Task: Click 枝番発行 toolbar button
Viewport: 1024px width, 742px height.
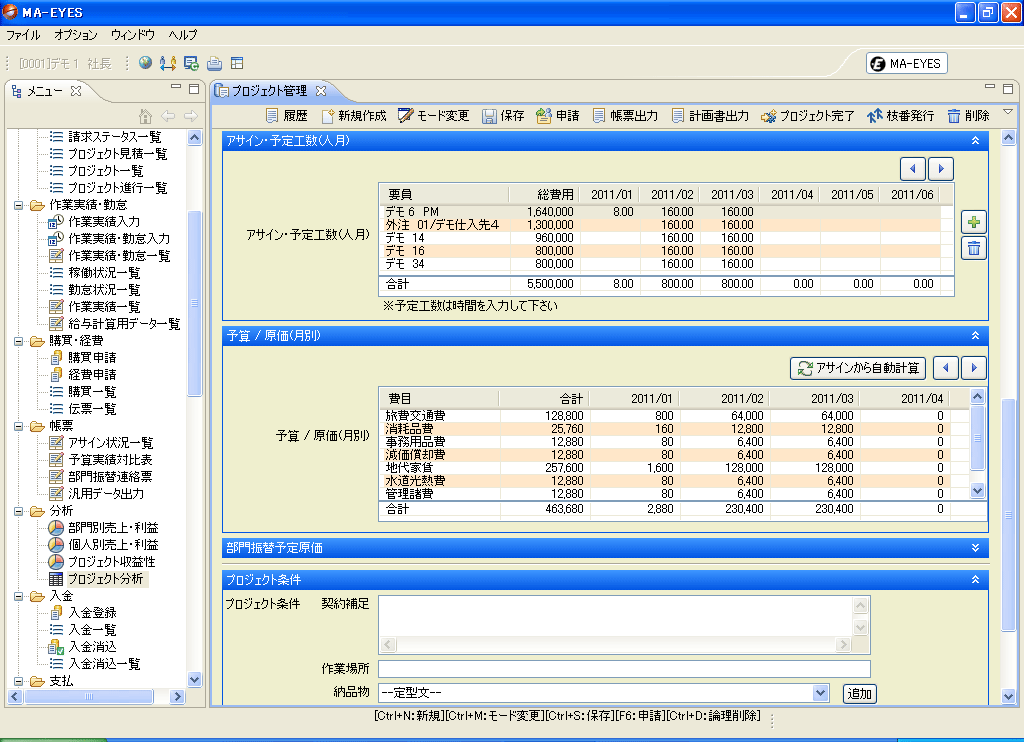Action: (901, 116)
